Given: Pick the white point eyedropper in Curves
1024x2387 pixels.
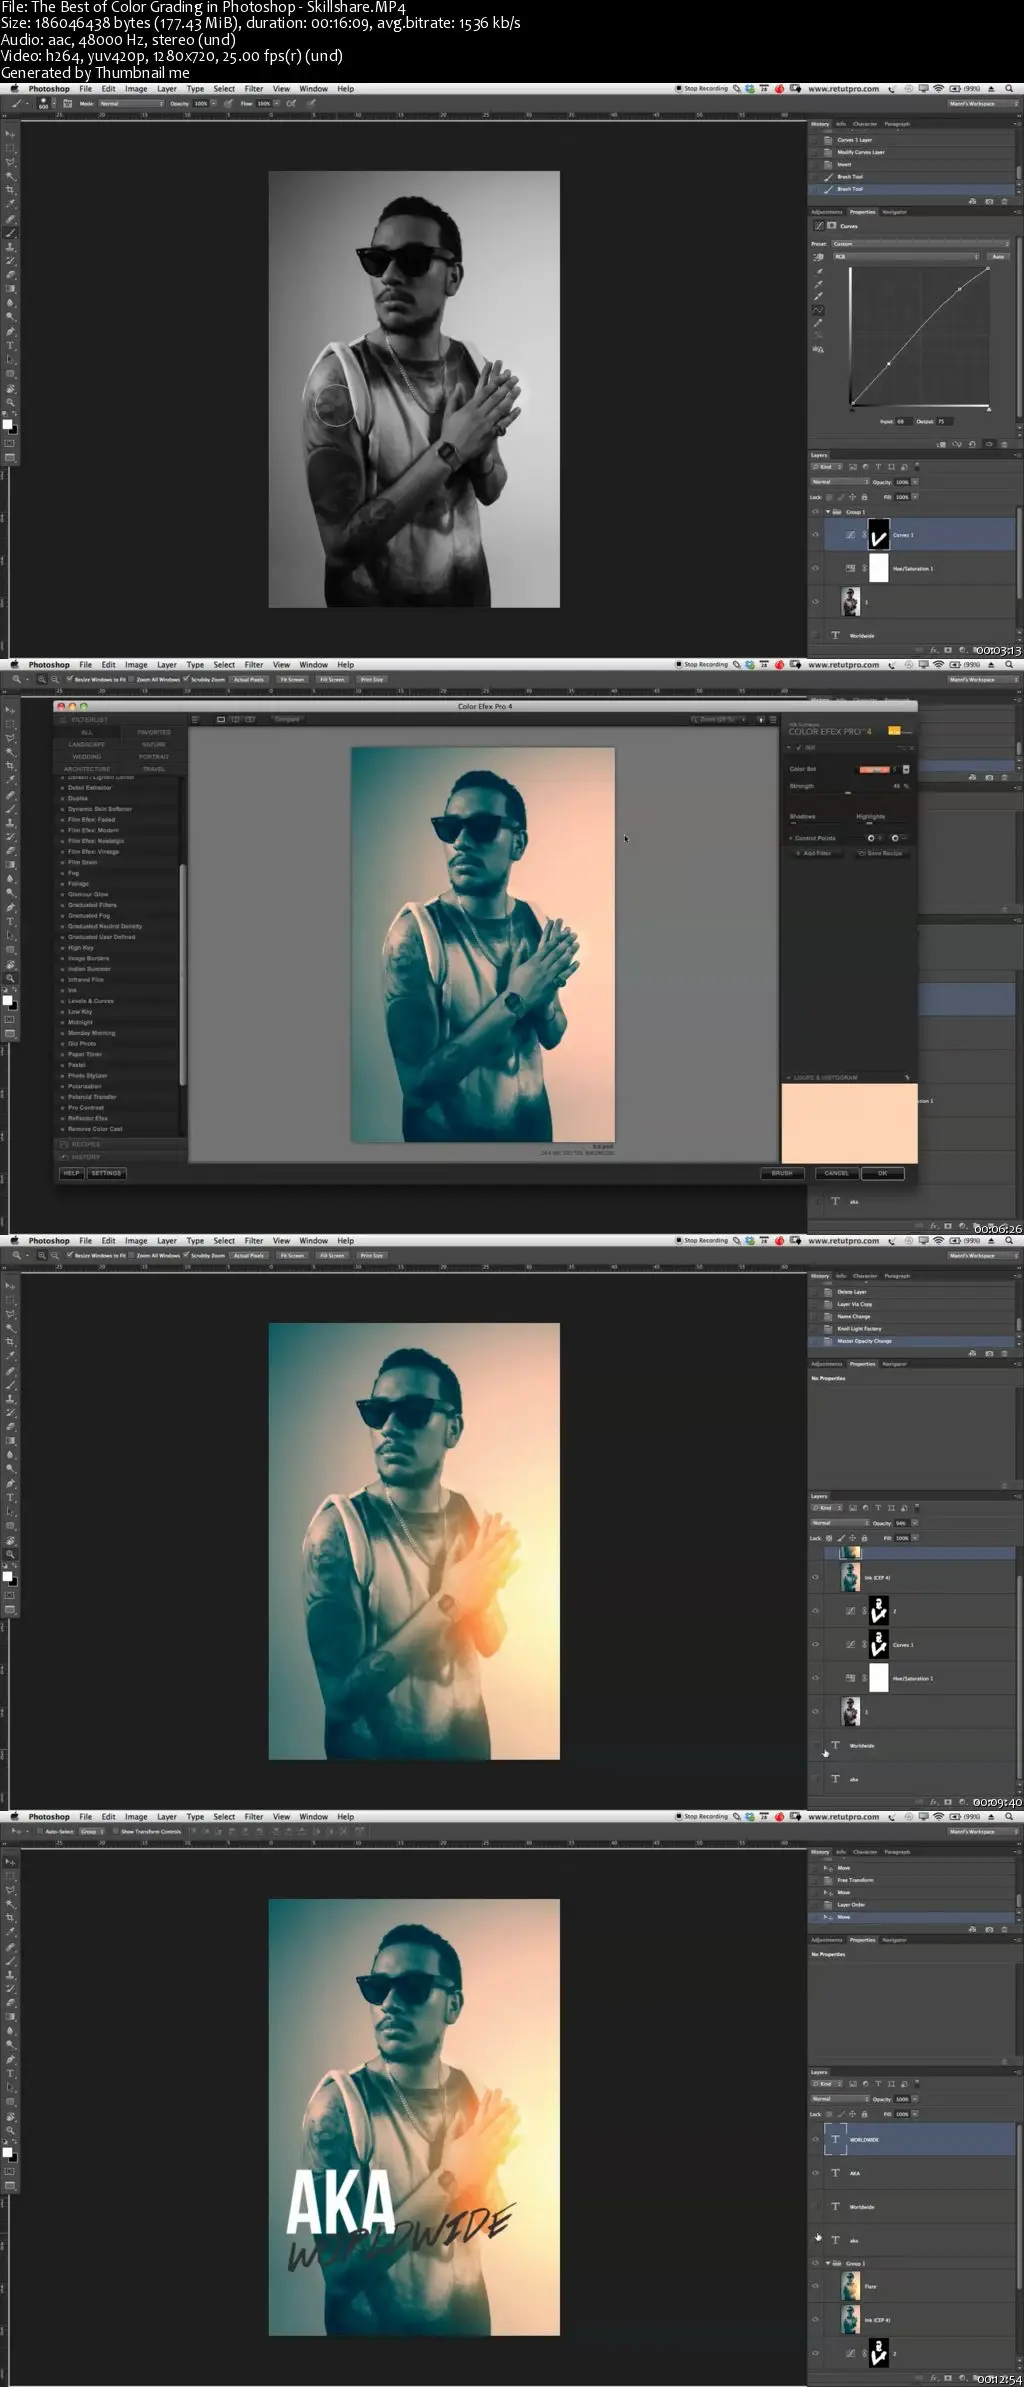Looking at the screenshot, I should coord(818,297).
